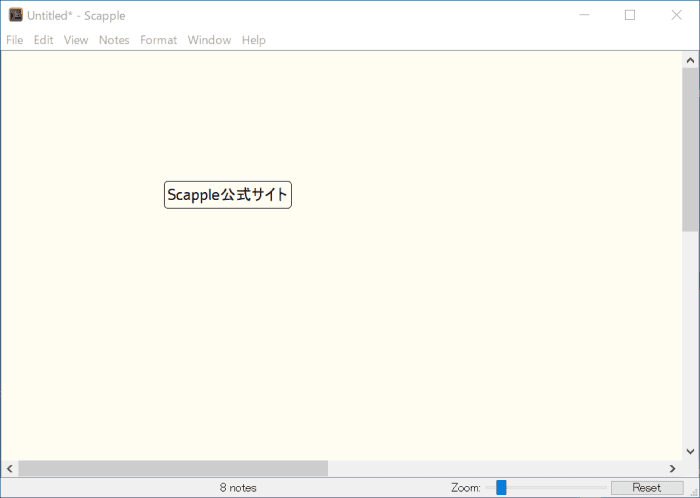
Task: Minimize the Scapple window
Action: pos(583,15)
